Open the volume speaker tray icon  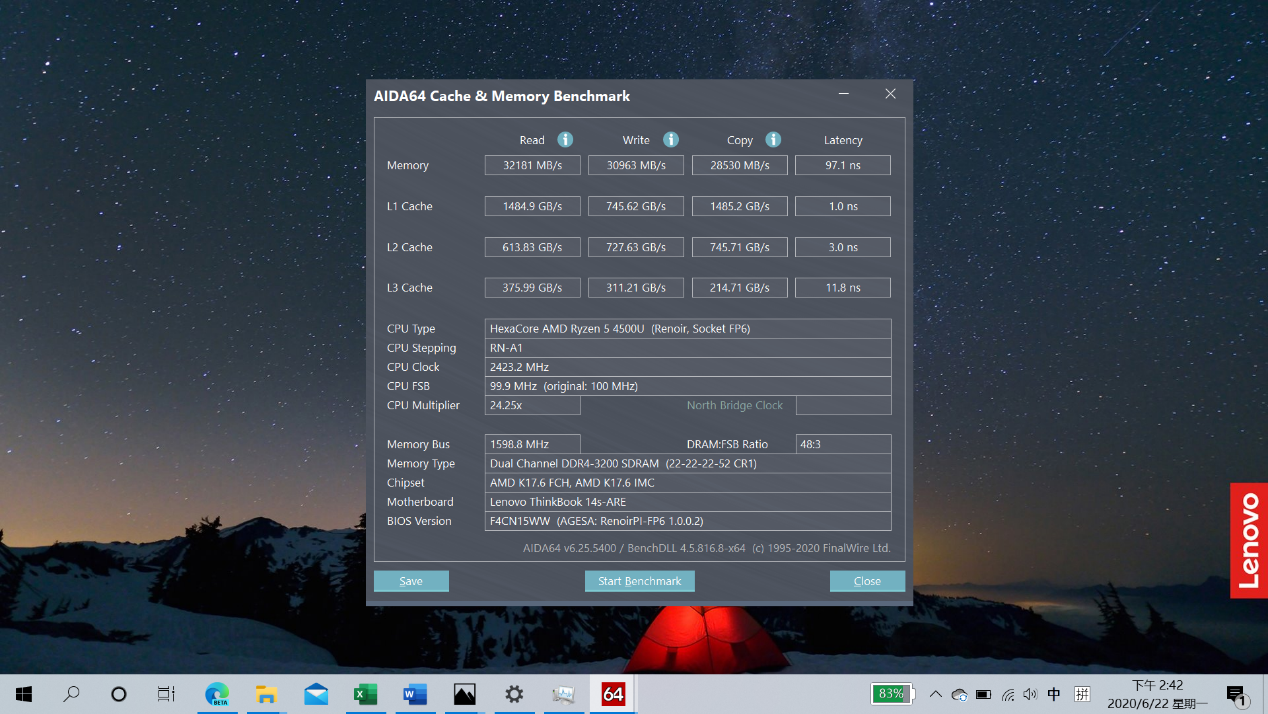[1030, 694]
